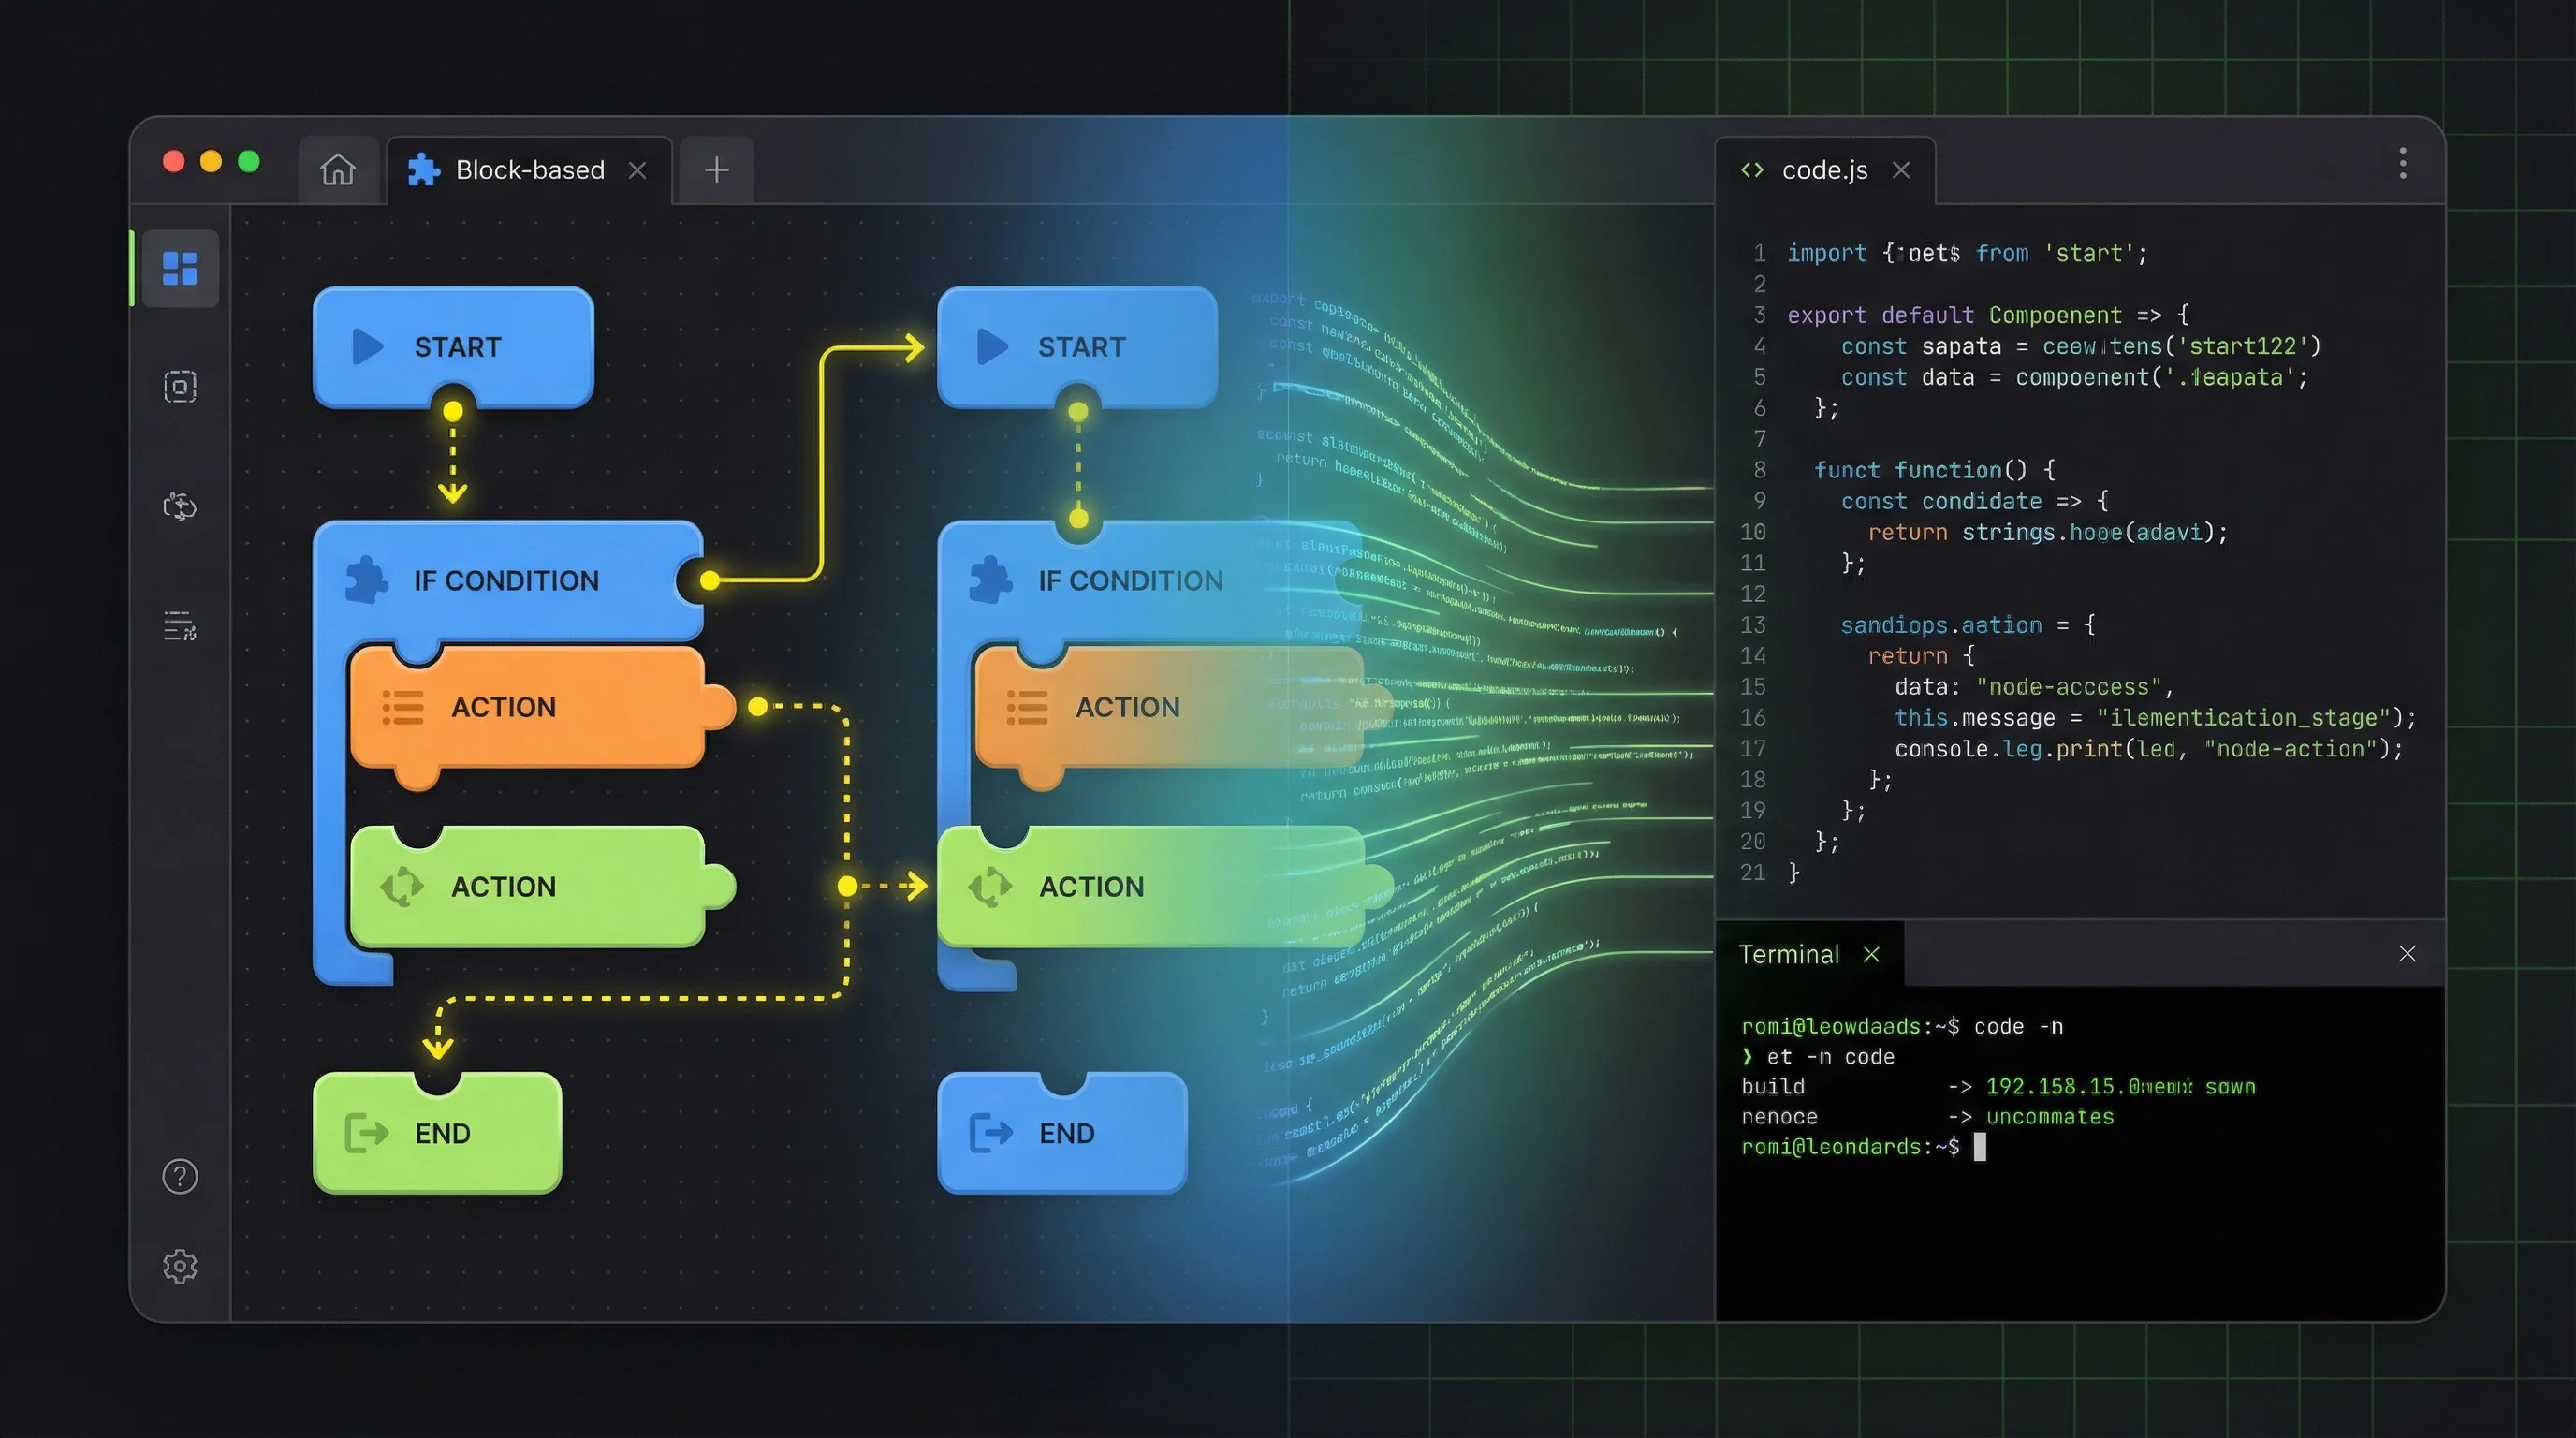The height and width of the screenshot is (1438, 2576).
Task: Click the 'console.leg.print' code line
Action: pyautogui.click(x=2148, y=749)
